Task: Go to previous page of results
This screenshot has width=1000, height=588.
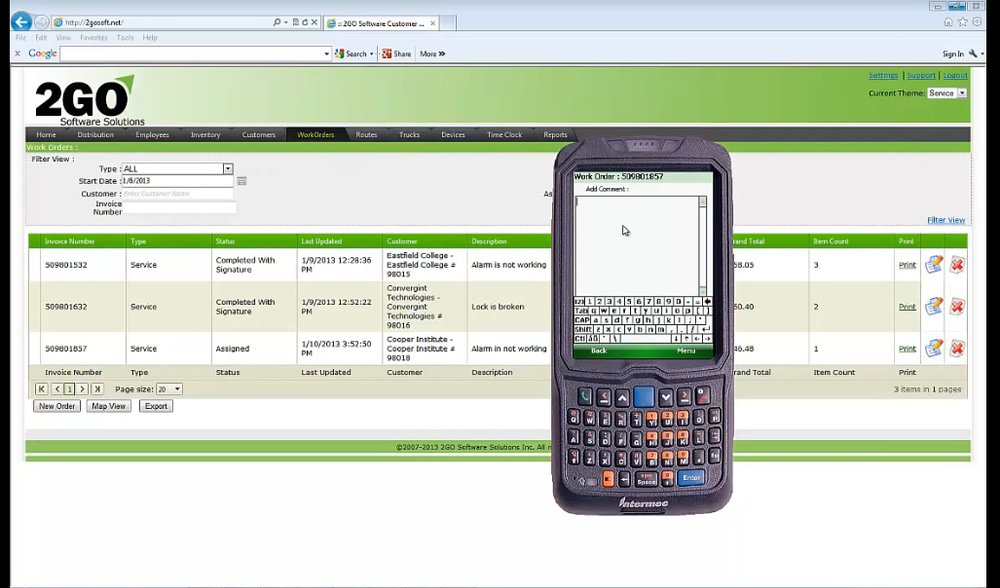Action: (57, 389)
